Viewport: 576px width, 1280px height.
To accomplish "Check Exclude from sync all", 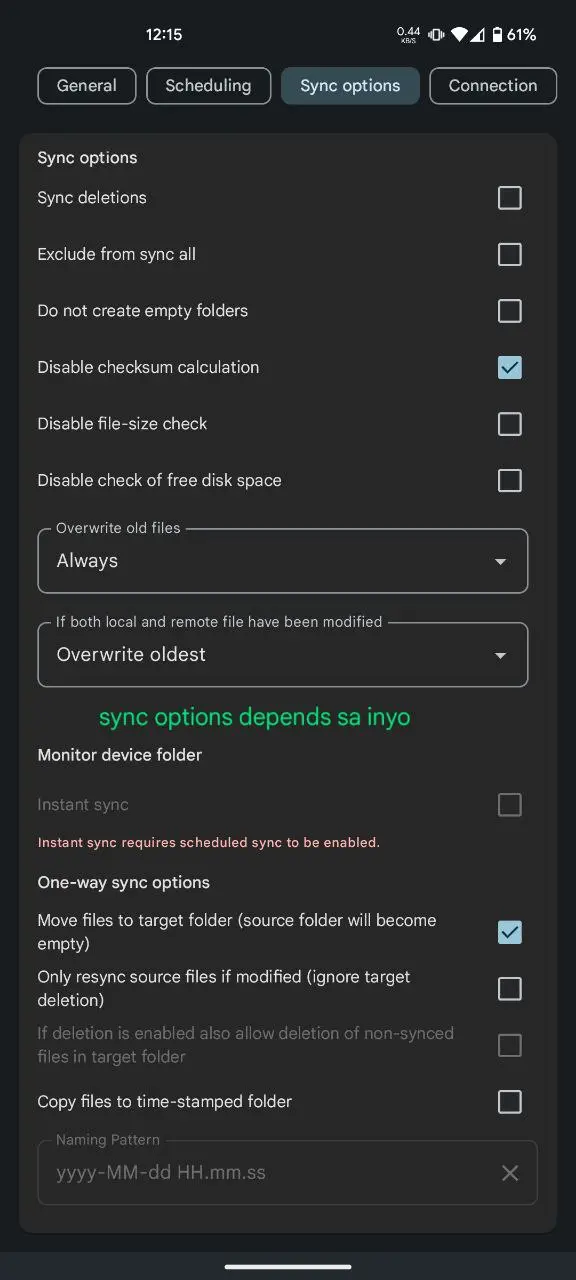I will (510, 254).
